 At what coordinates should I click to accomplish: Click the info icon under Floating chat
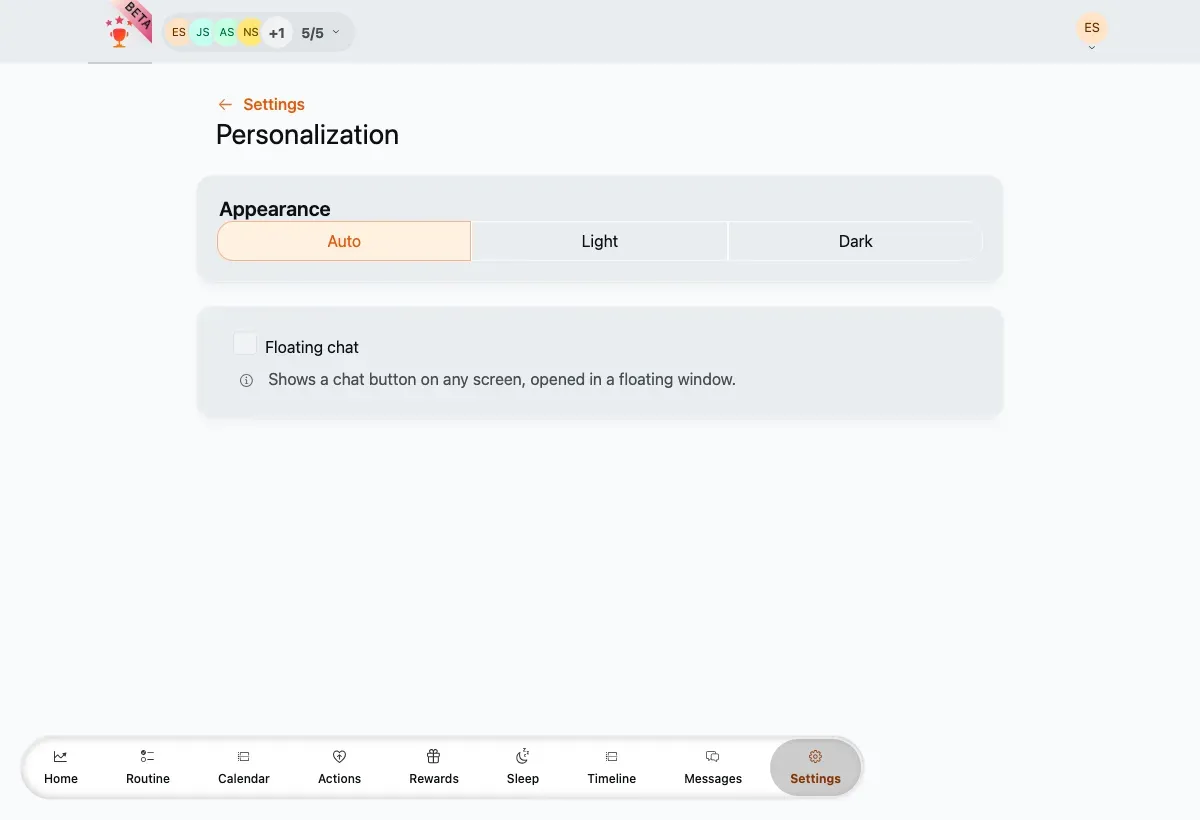point(246,381)
